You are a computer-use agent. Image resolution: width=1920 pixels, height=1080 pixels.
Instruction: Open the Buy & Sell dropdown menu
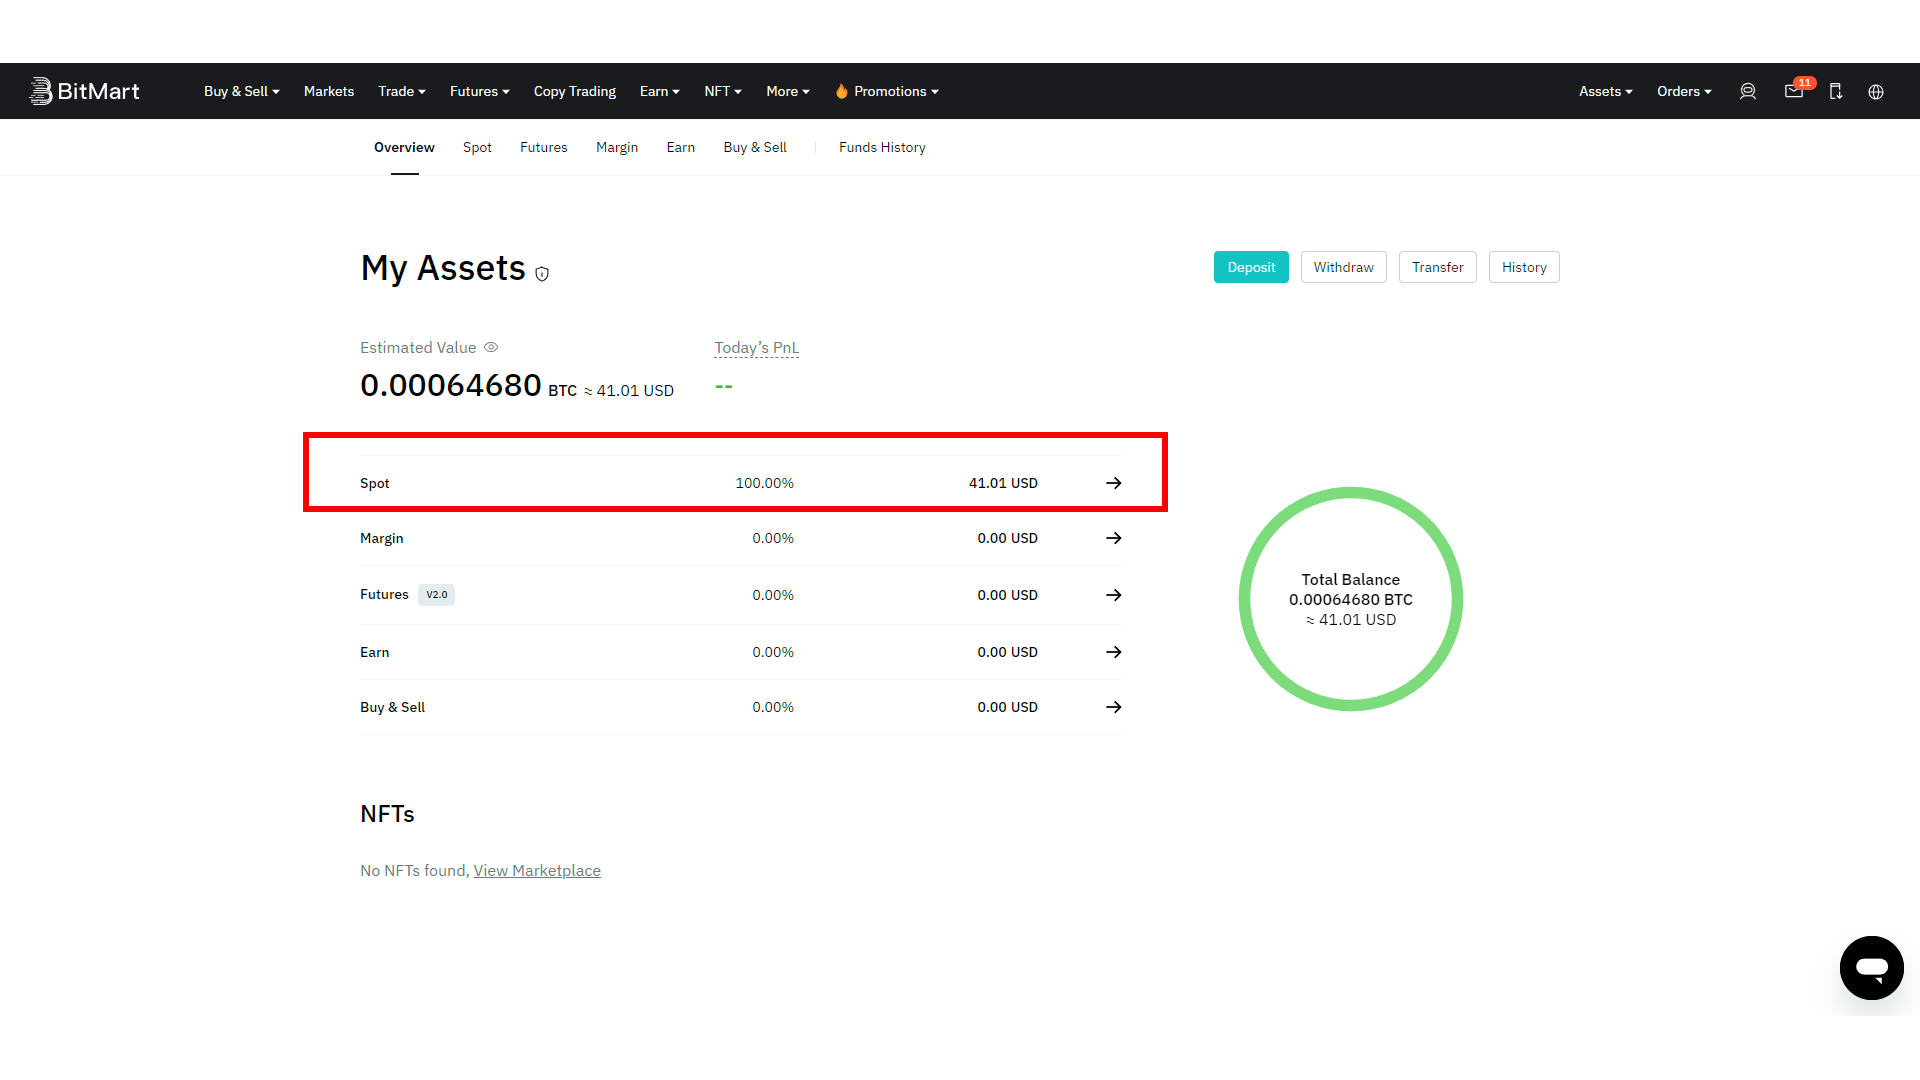[241, 90]
